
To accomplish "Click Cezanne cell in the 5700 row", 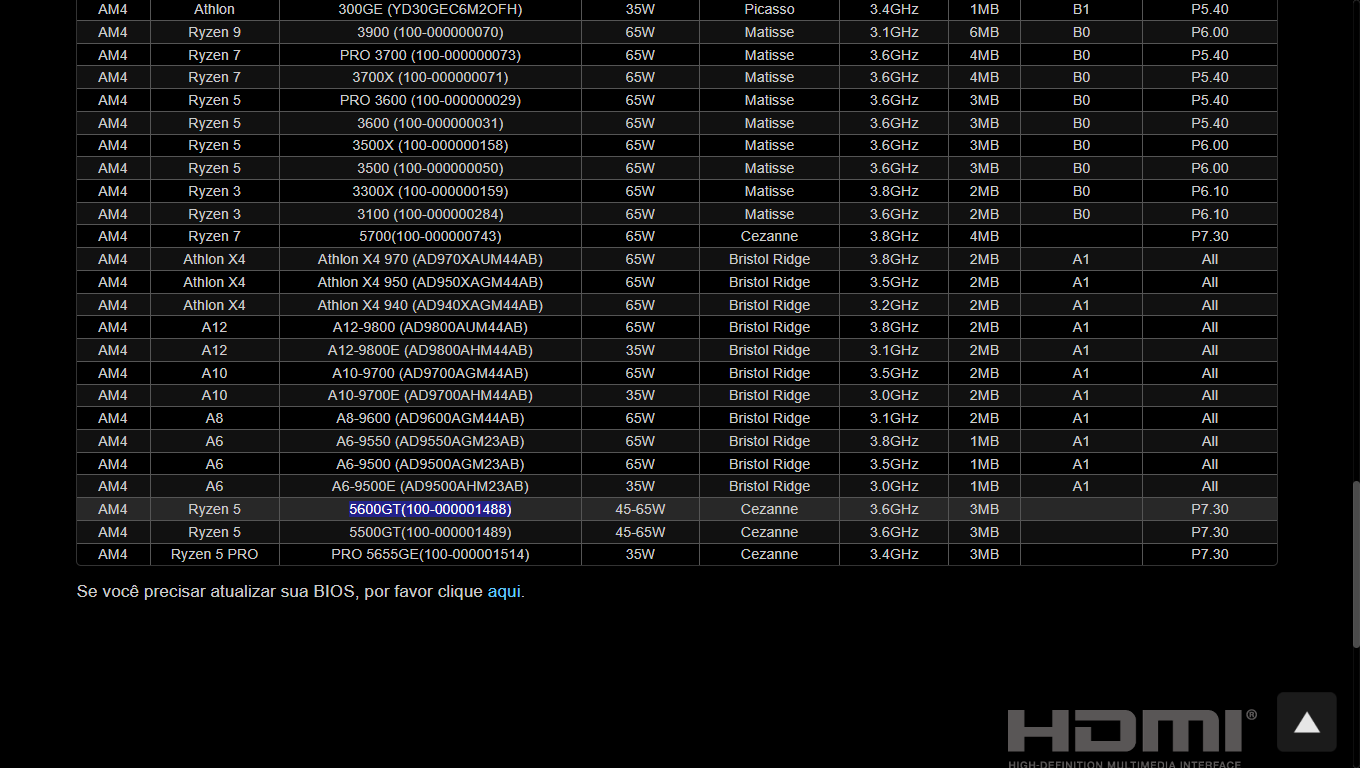I will click(769, 236).
